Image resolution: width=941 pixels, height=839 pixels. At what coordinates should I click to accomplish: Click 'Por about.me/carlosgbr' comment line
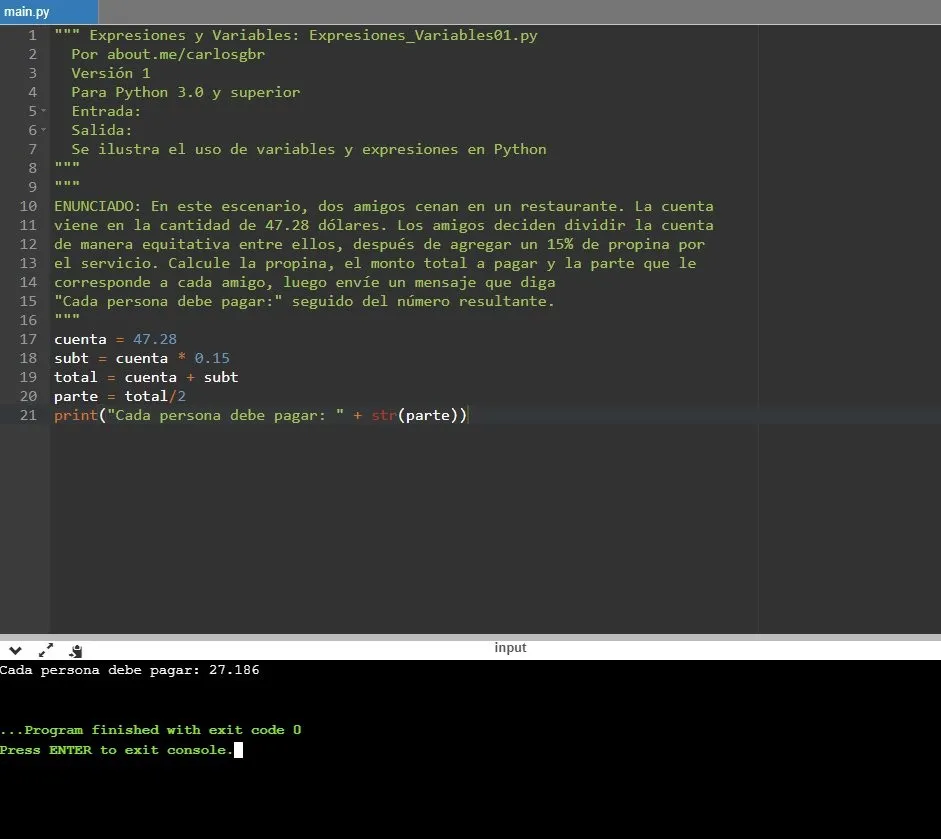click(168, 54)
